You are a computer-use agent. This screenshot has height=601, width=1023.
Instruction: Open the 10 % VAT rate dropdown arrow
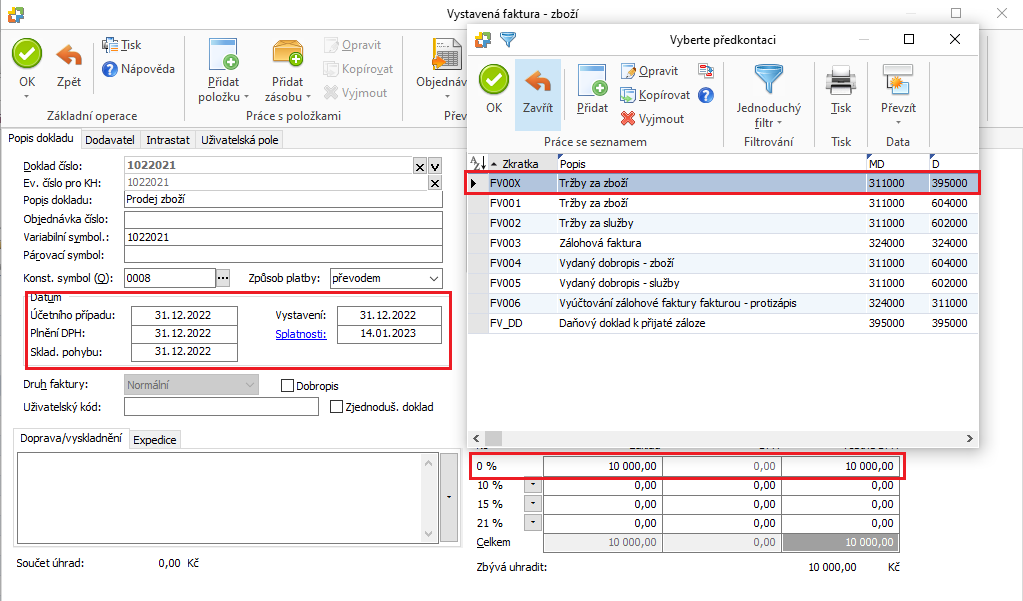click(x=531, y=485)
